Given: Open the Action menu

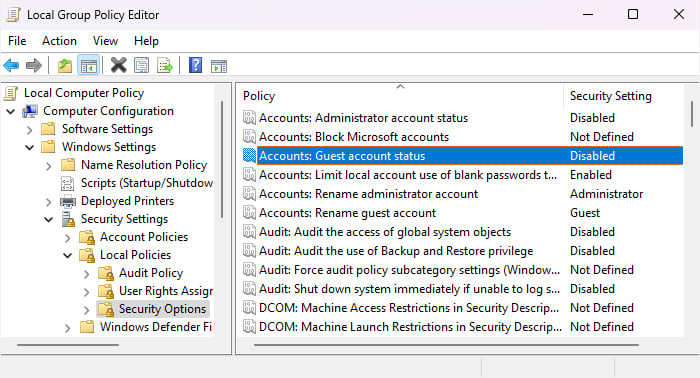Looking at the screenshot, I should coord(59,41).
